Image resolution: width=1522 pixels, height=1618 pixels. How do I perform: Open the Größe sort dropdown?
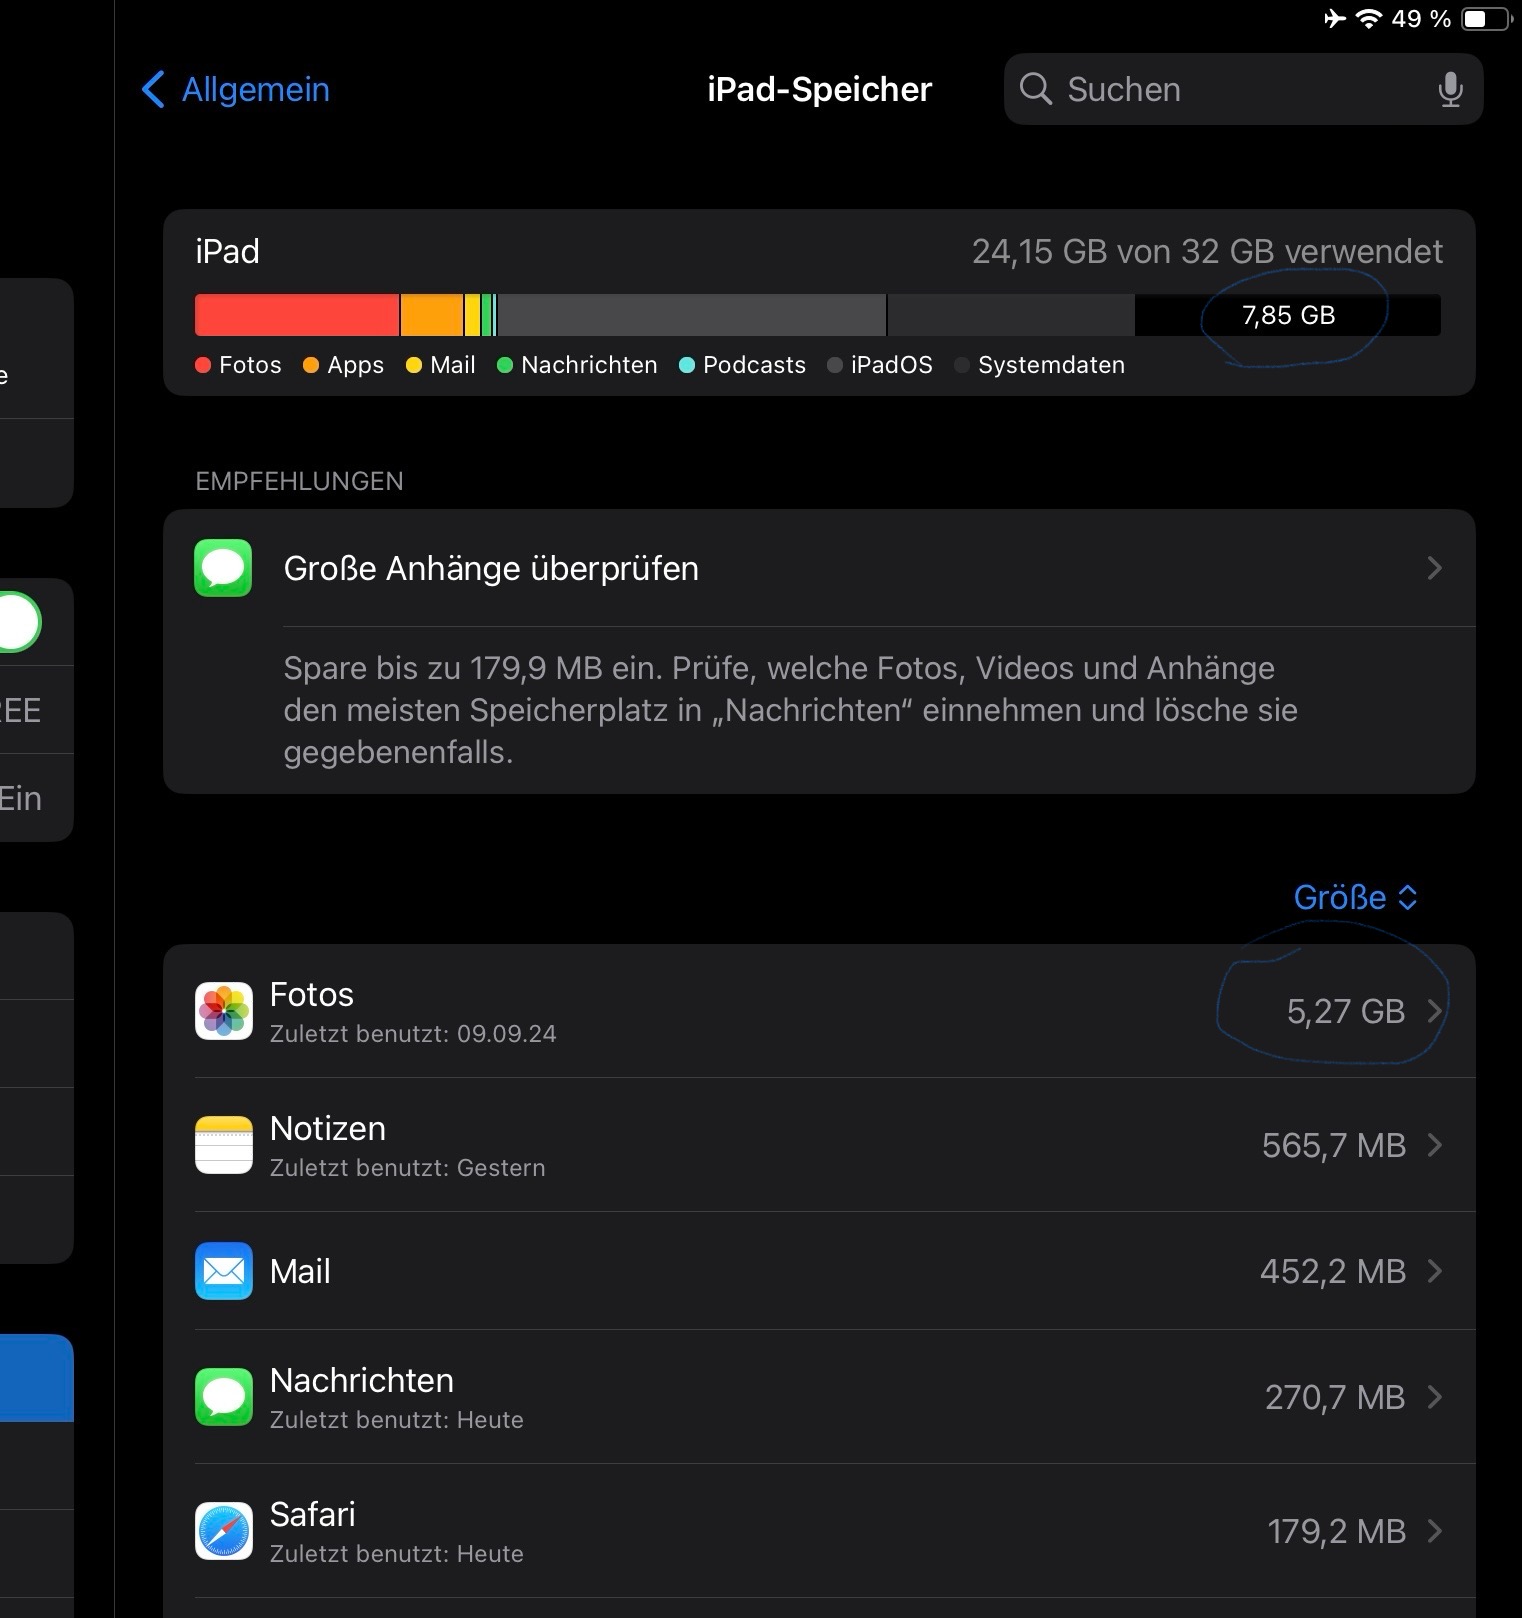pos(1355,898)
